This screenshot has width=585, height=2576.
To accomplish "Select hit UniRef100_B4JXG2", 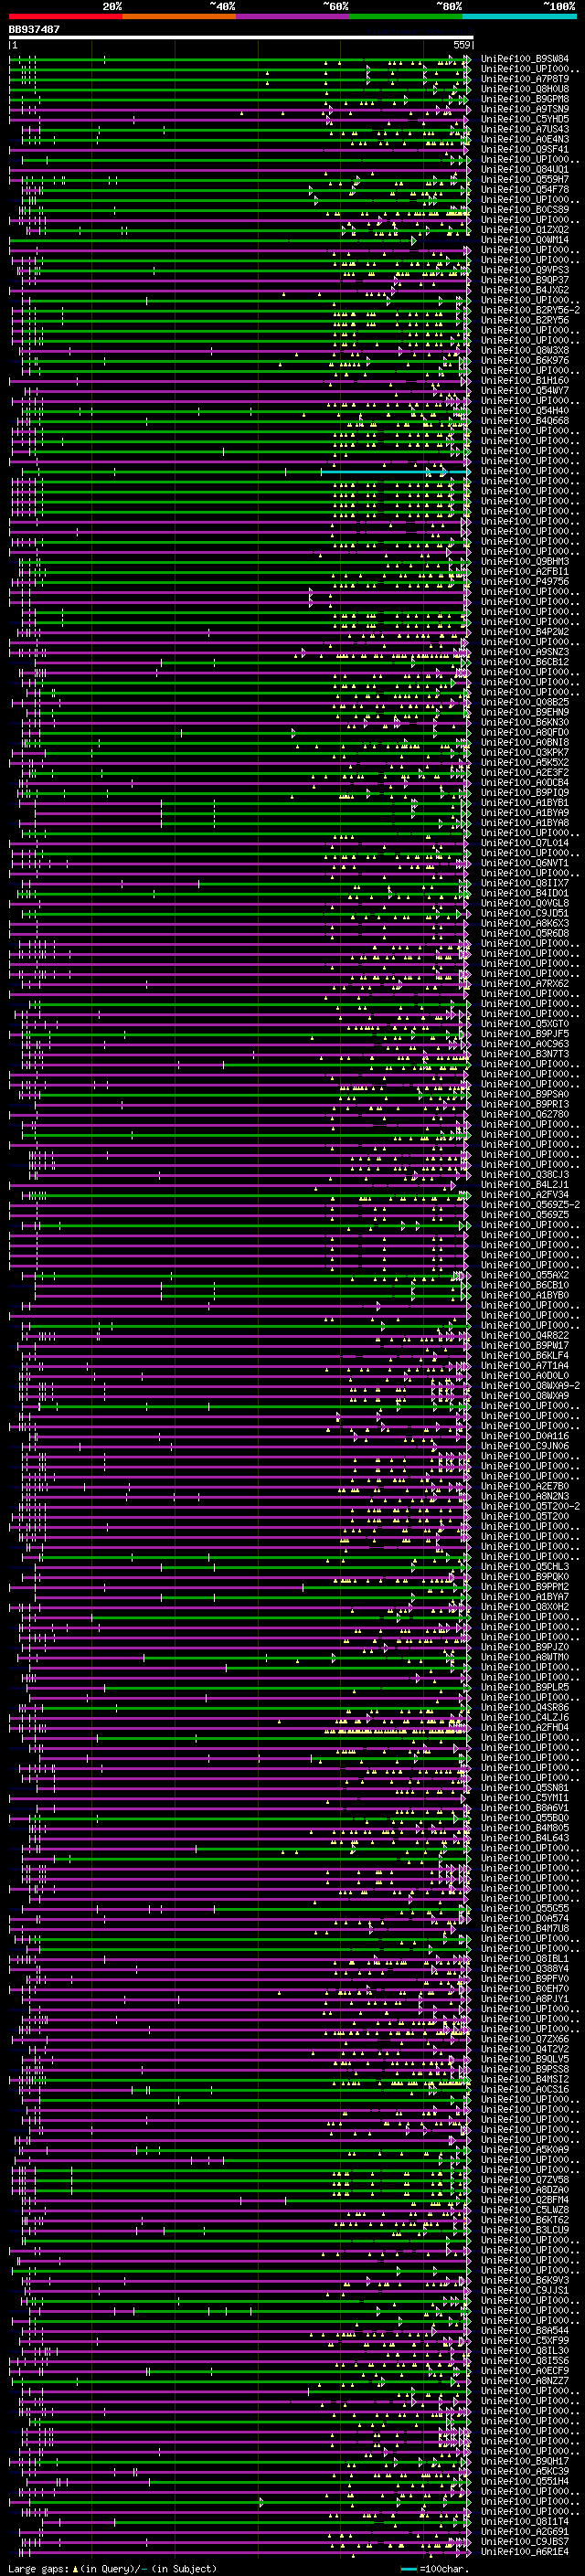I will [525, 290].
